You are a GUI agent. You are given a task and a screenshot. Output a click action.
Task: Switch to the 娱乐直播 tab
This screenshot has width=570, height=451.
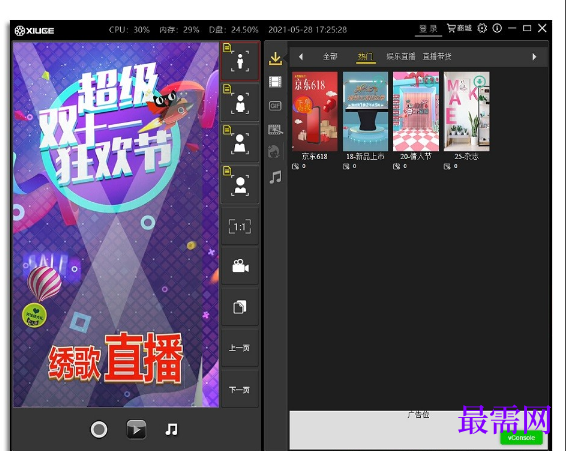[401, 56]
